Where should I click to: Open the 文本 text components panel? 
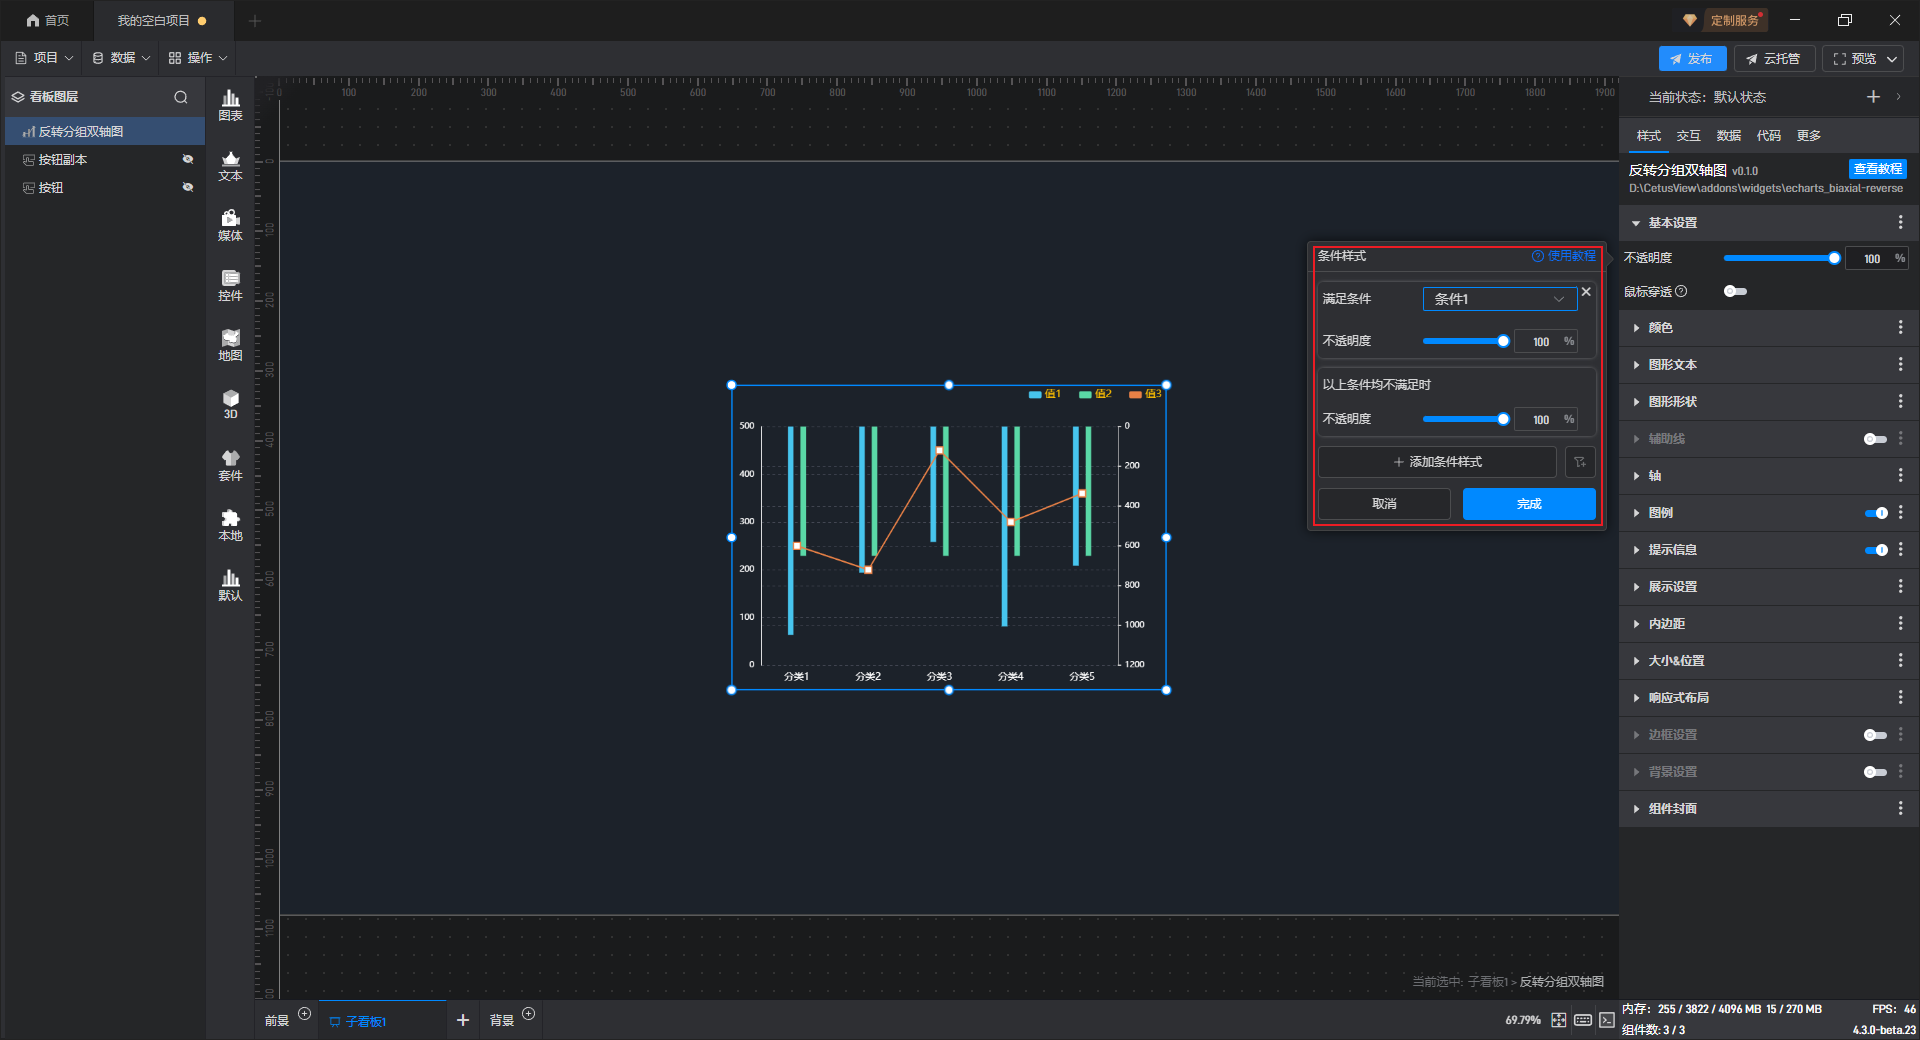(x=230, y=165)
